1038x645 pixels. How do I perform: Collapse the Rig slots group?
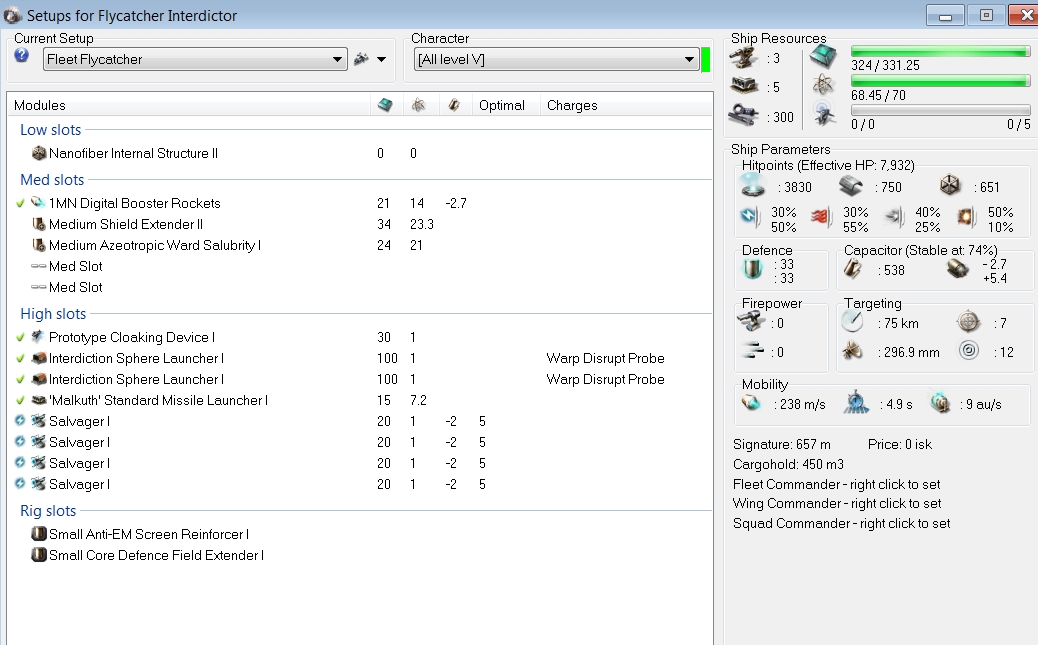[x=48, y=511]
